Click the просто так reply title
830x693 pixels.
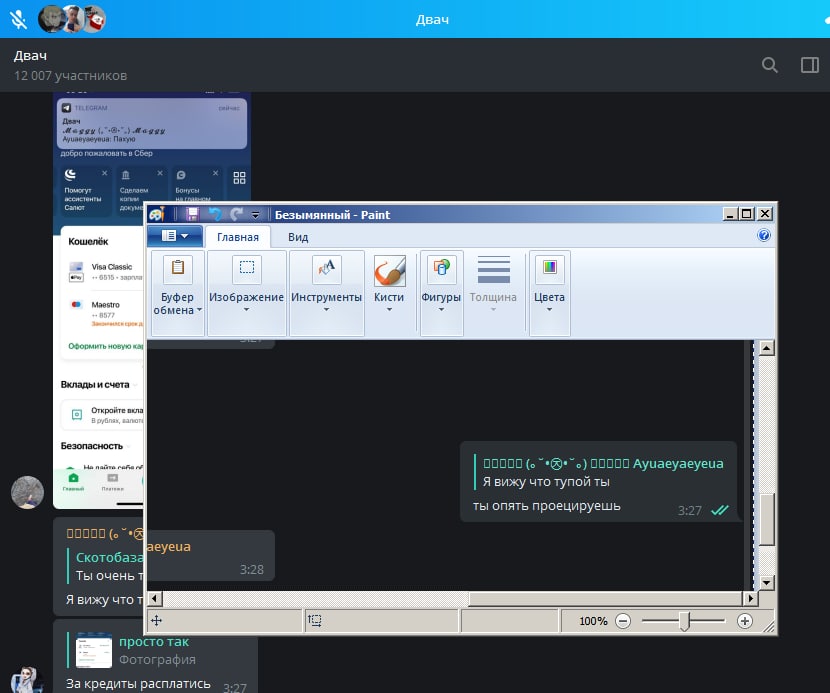point(154,642)
